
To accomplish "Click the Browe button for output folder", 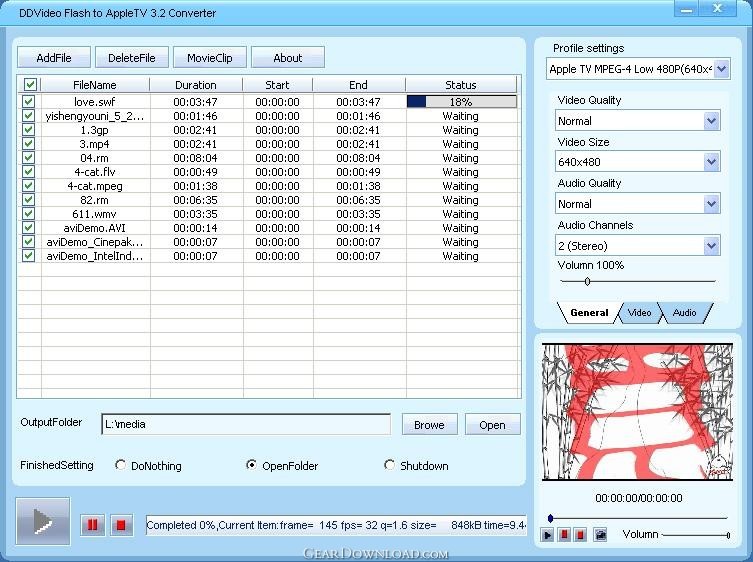I will [429, 425].
